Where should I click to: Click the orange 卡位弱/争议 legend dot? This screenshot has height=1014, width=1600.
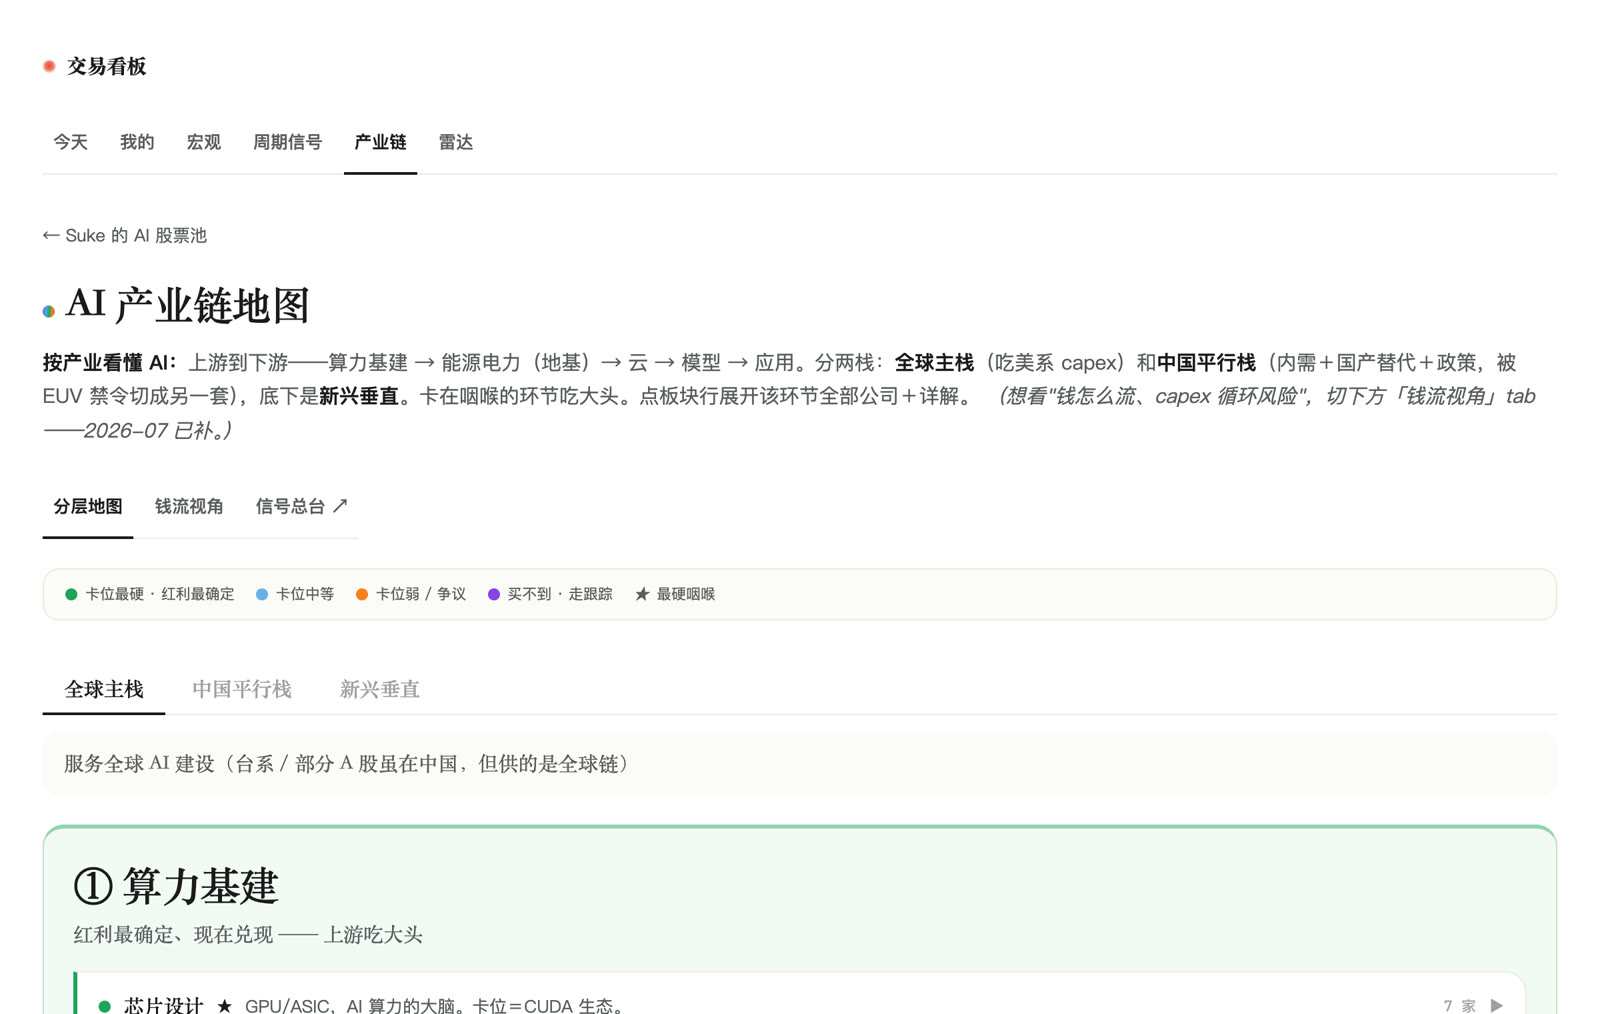coord(362,594)
